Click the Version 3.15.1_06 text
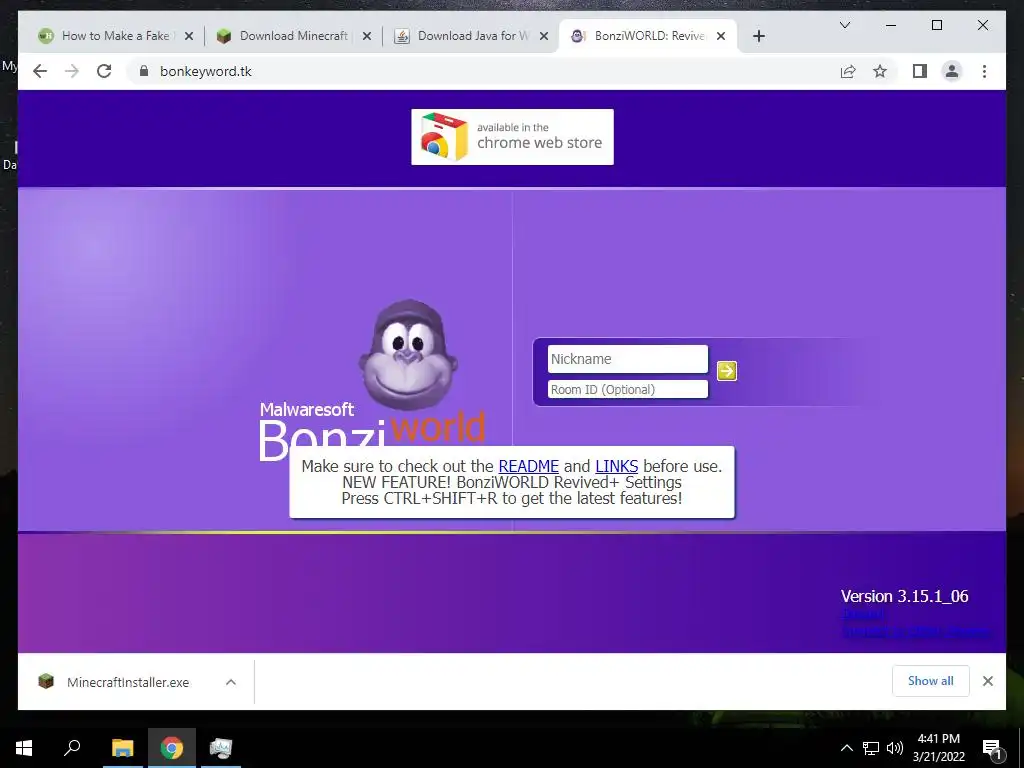The height and width of the screenshot is (768, 1024). tap(904, 596)
